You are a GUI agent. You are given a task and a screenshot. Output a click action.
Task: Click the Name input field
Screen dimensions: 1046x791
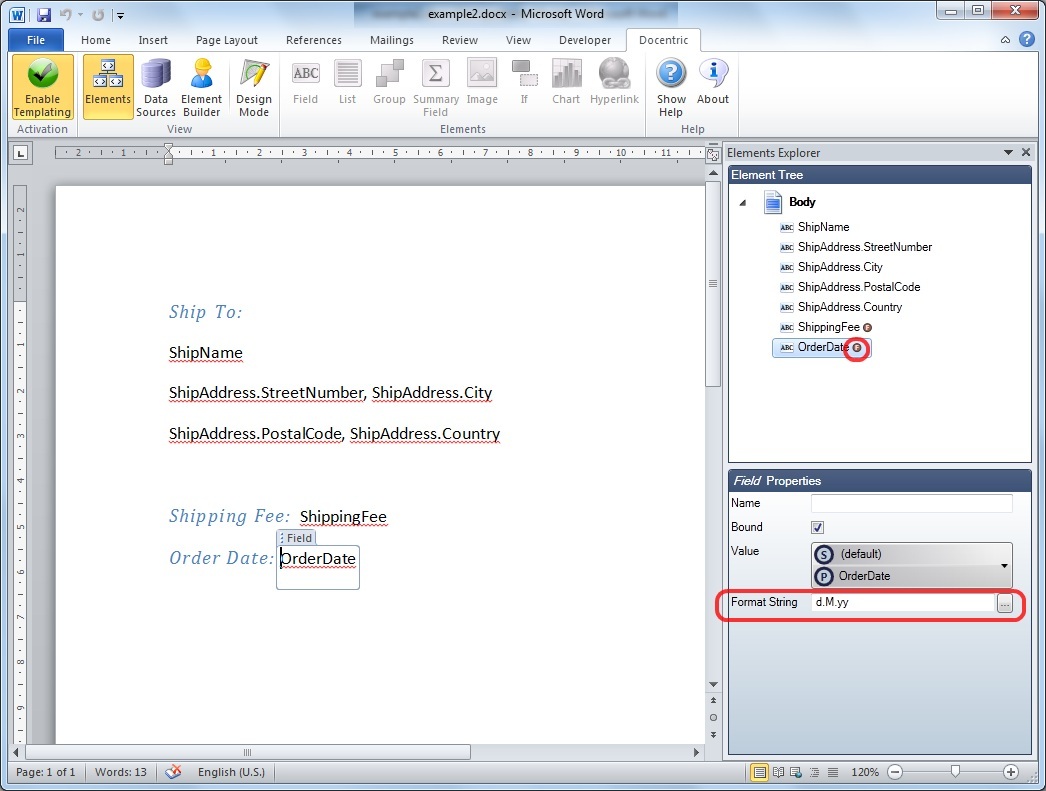911,504
